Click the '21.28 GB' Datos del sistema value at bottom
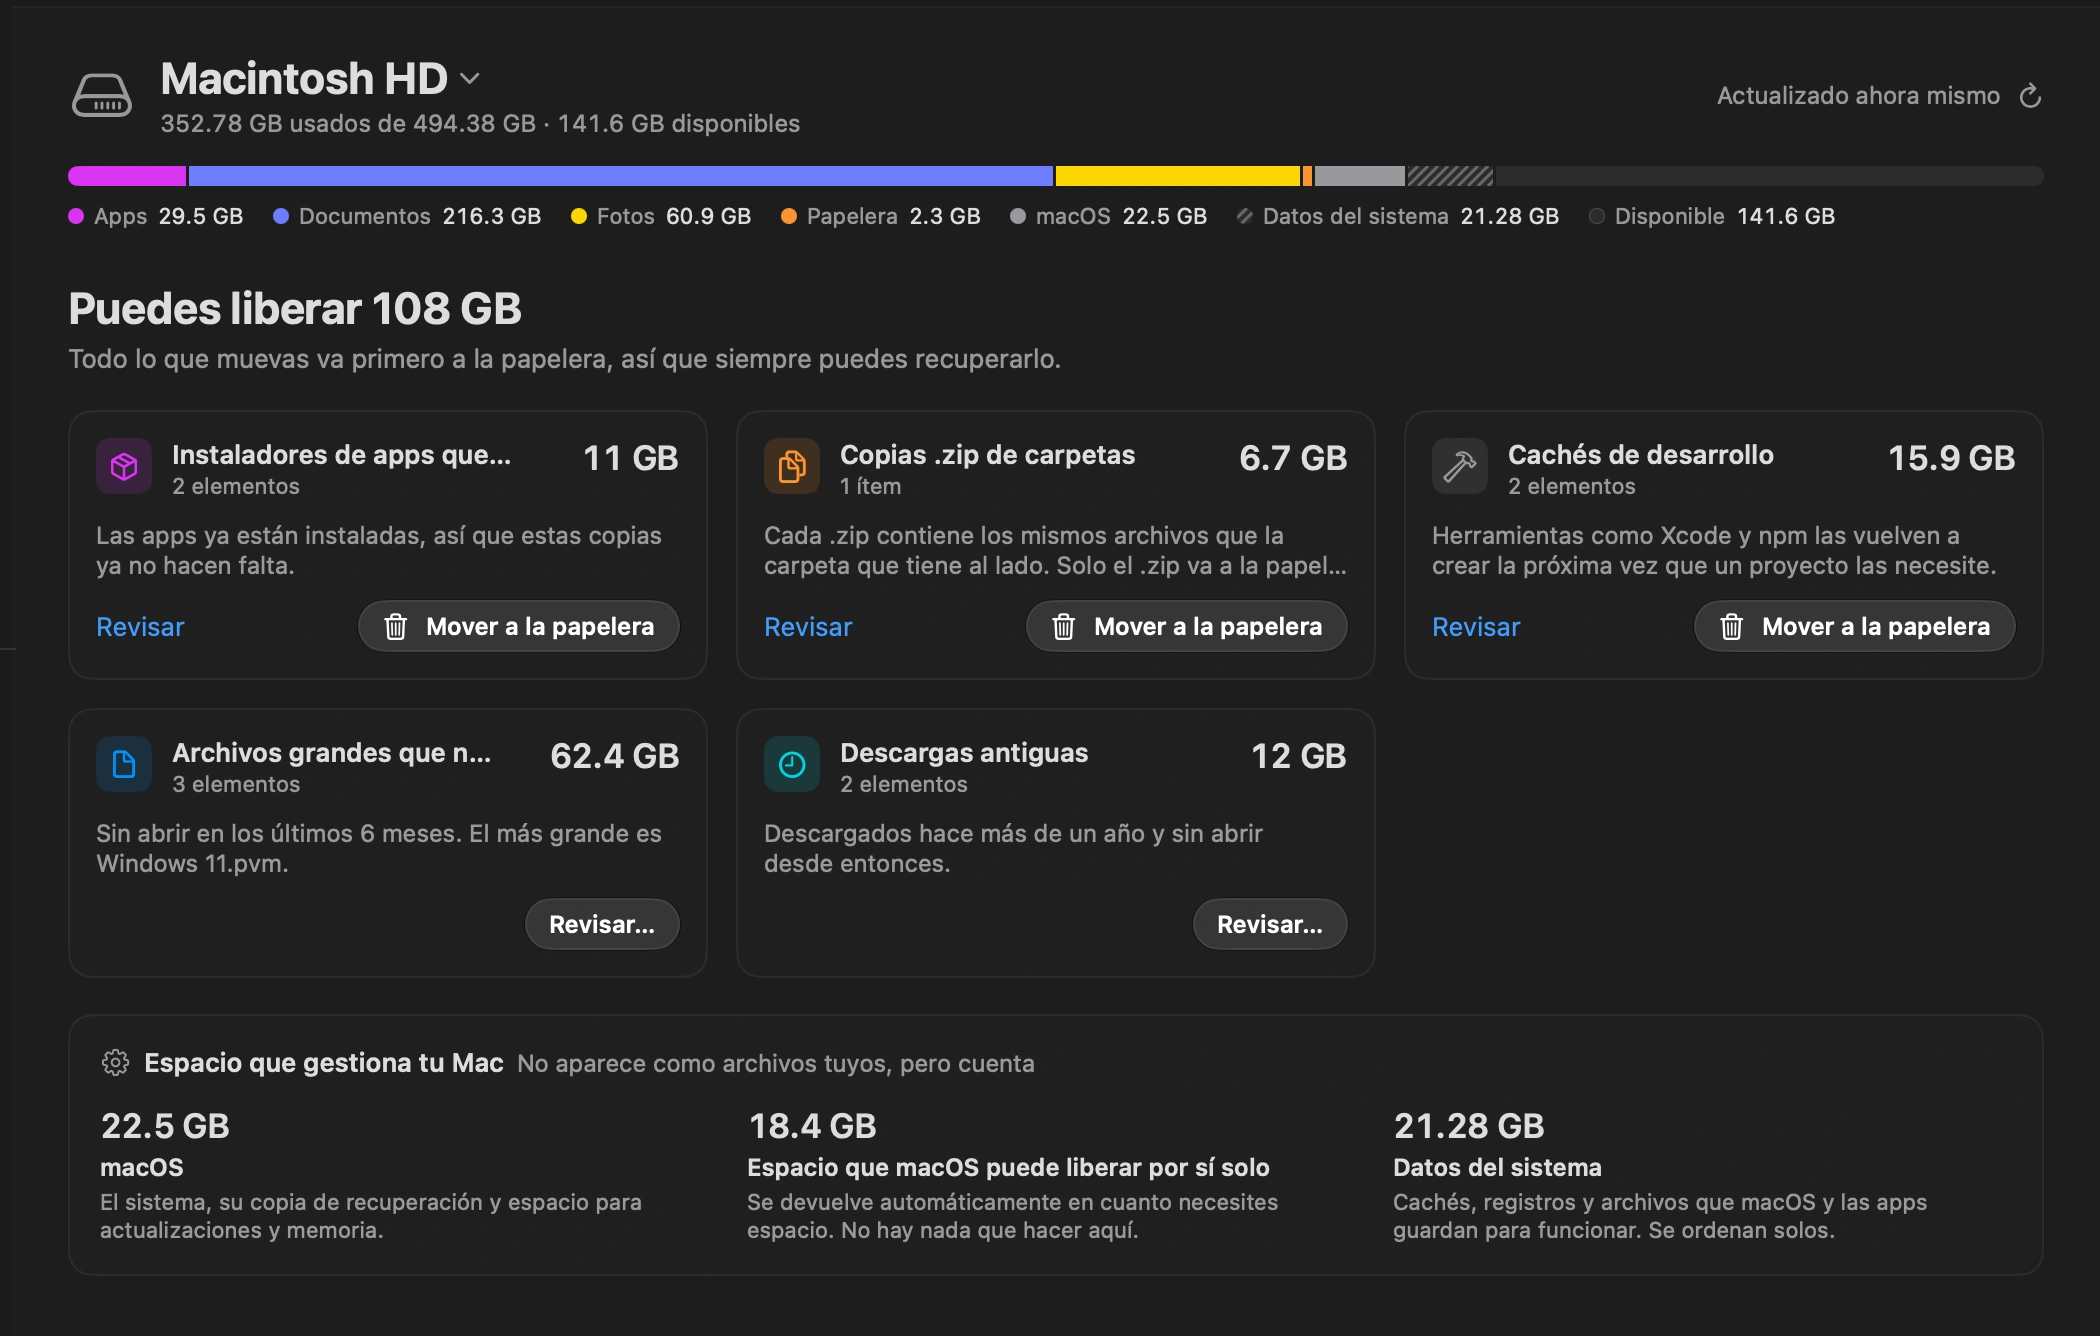Image resolution: width=2100 pixels, height=1336 pixels. click(1469, 1126)
